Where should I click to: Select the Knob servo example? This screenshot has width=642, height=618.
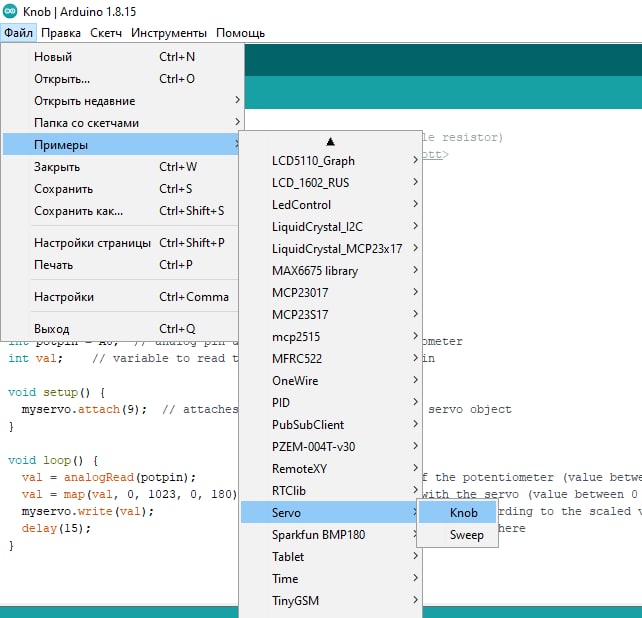(463, 513)
